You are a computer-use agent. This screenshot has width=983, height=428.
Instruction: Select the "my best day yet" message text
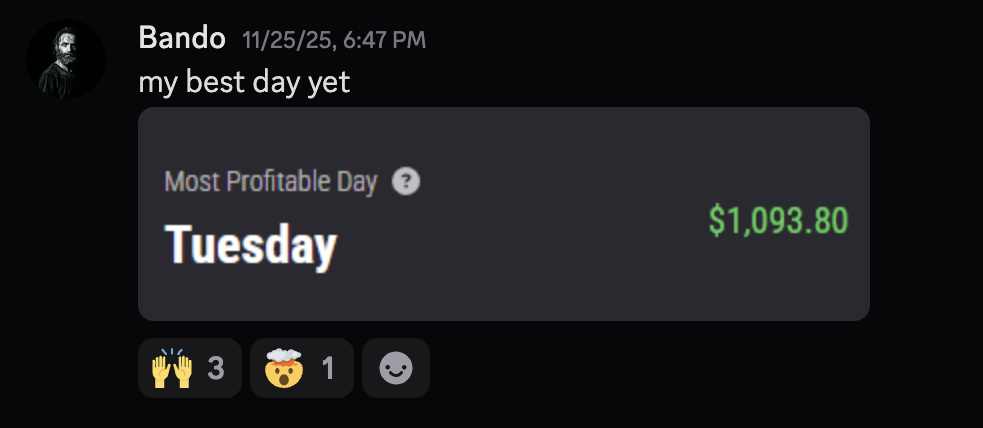coord(244,82)
